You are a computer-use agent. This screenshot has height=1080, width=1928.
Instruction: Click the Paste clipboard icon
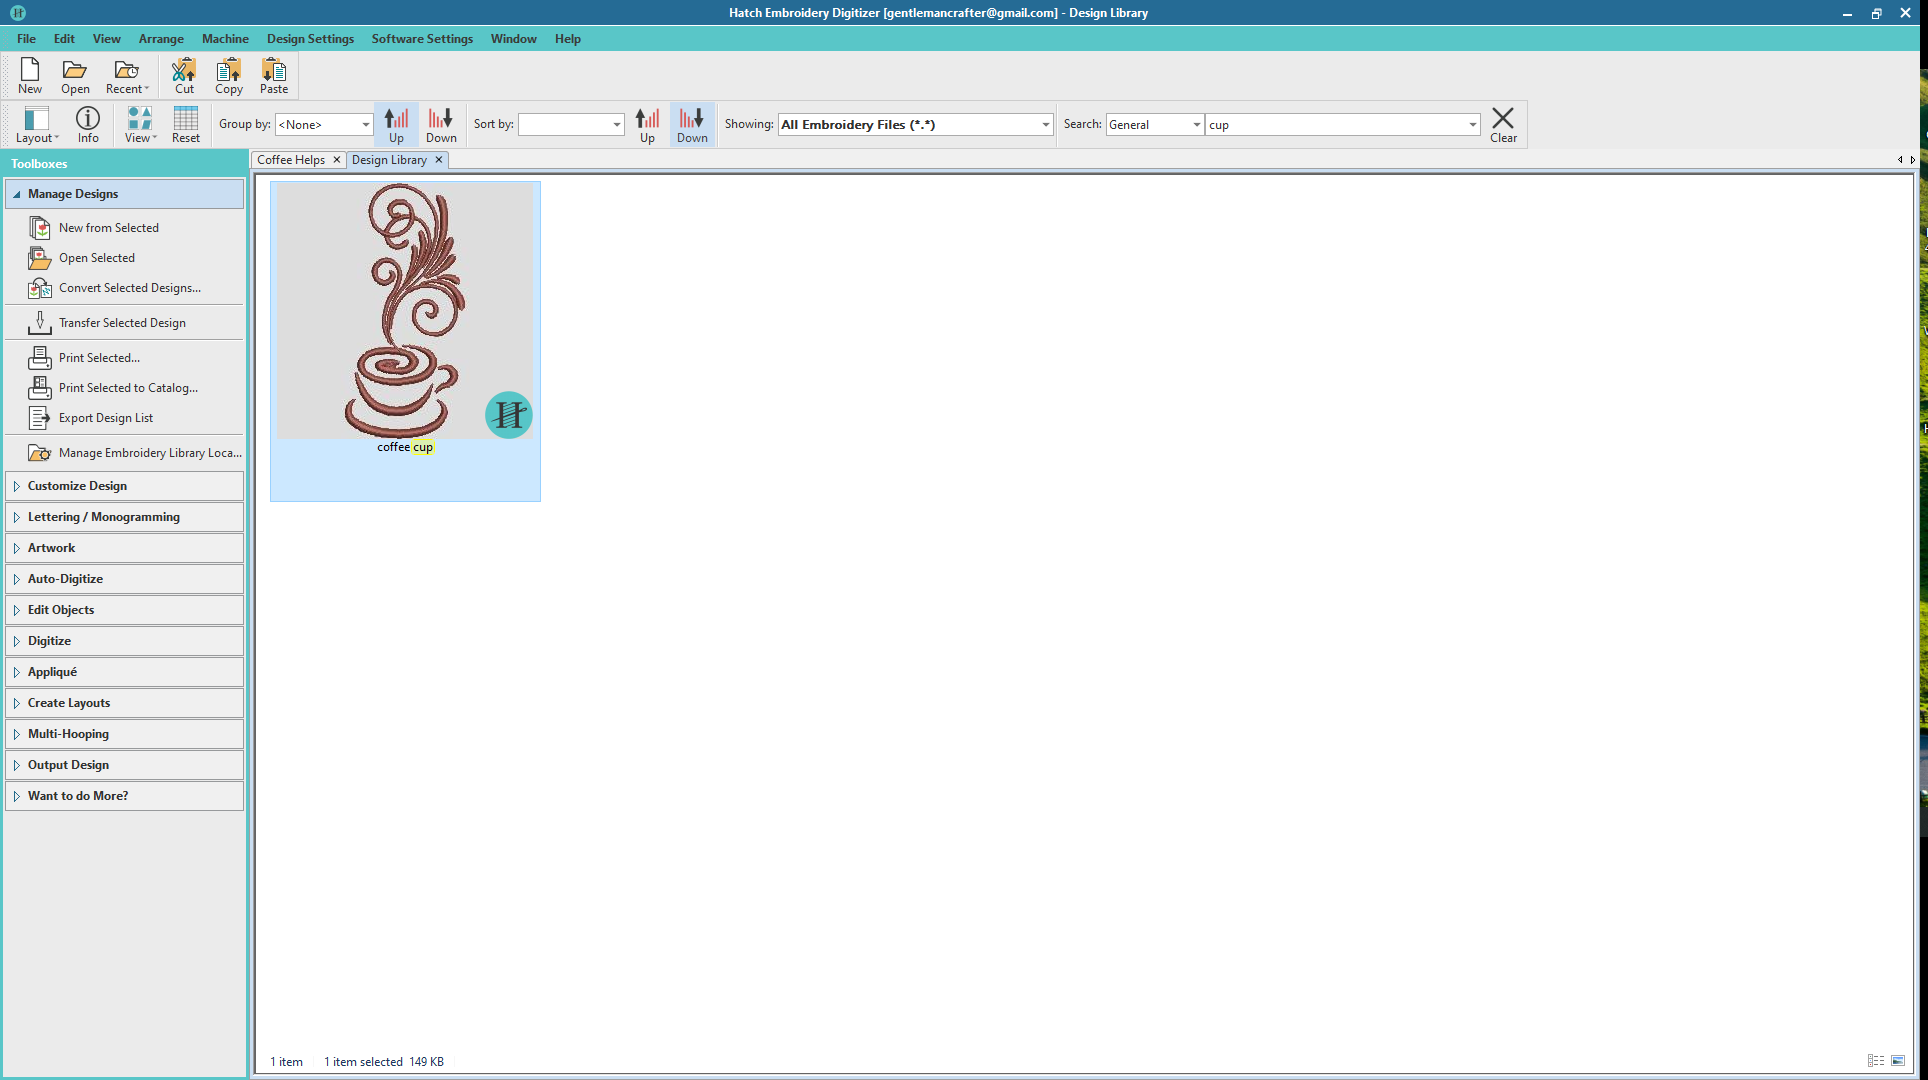[x=273, y=70]
